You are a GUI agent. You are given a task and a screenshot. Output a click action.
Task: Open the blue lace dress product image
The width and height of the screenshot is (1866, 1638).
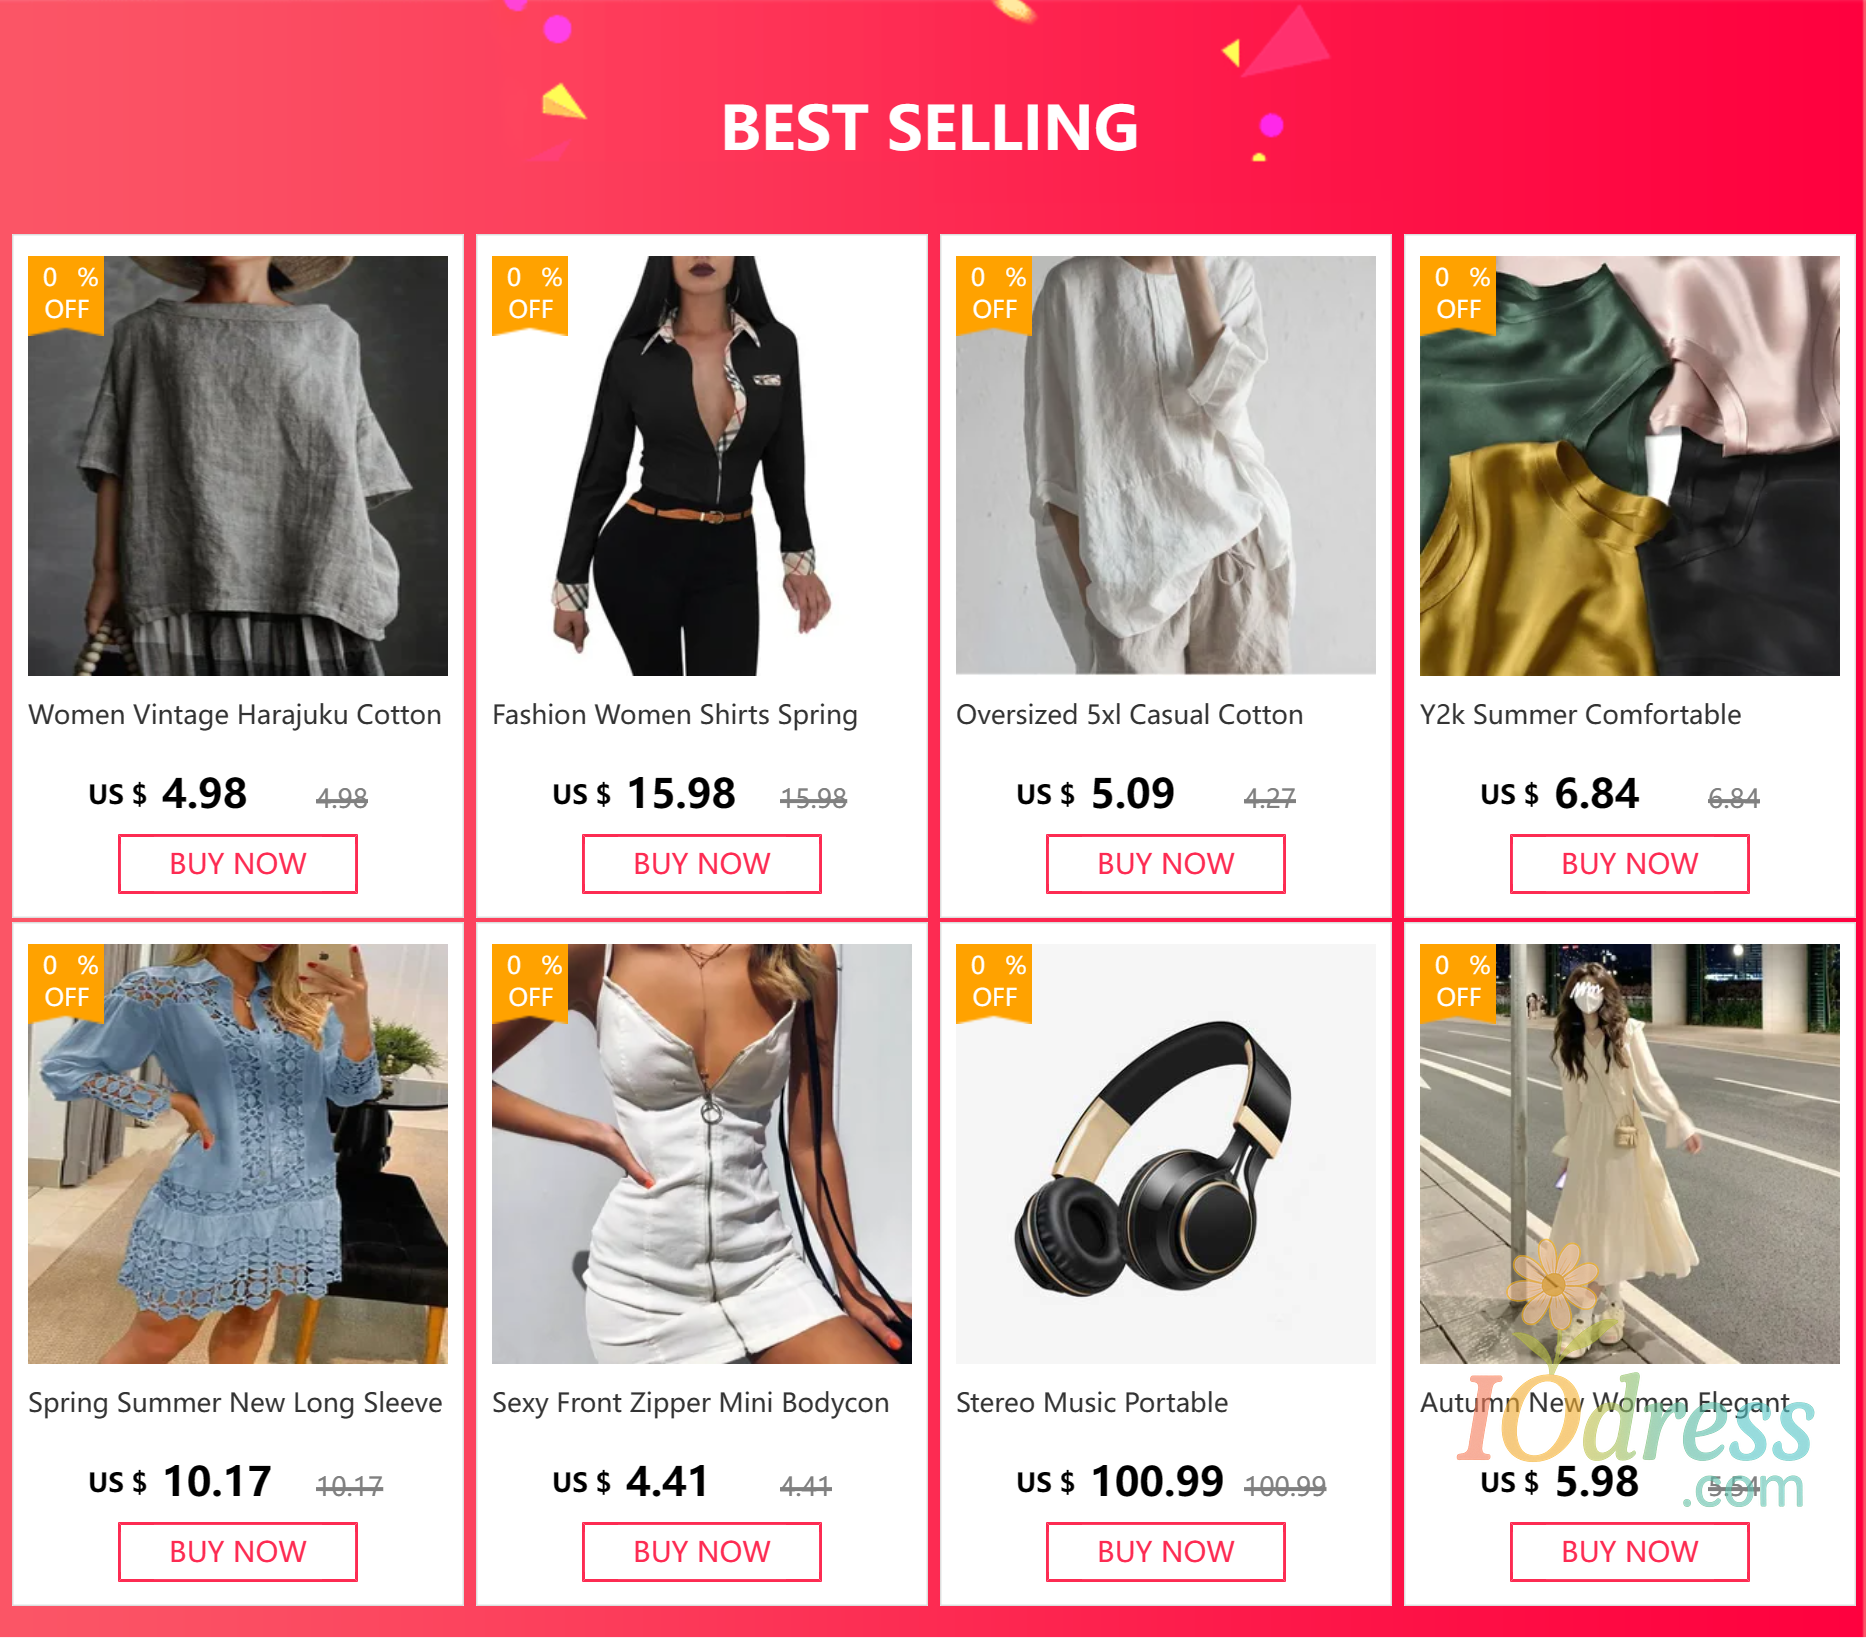coord(238,1154)
